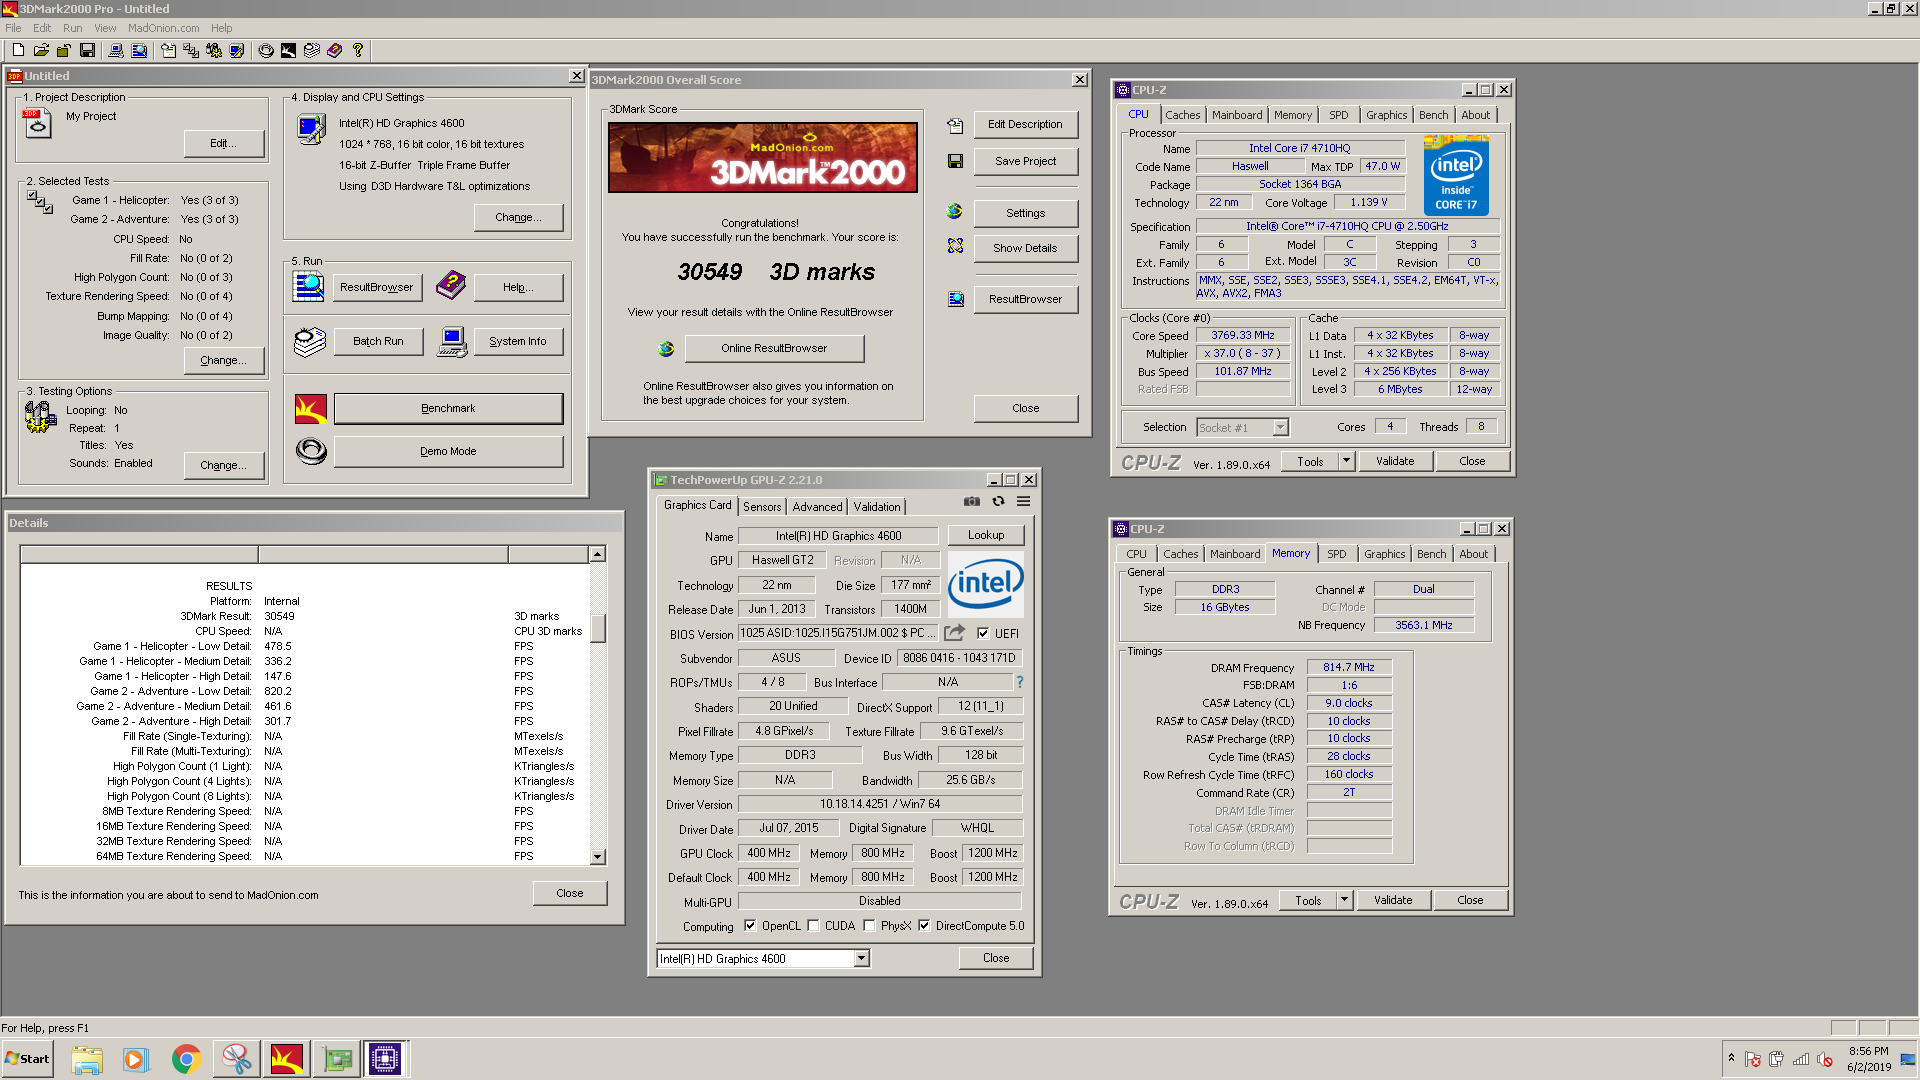Click the selected tests checklist toolbar icon

191,50
